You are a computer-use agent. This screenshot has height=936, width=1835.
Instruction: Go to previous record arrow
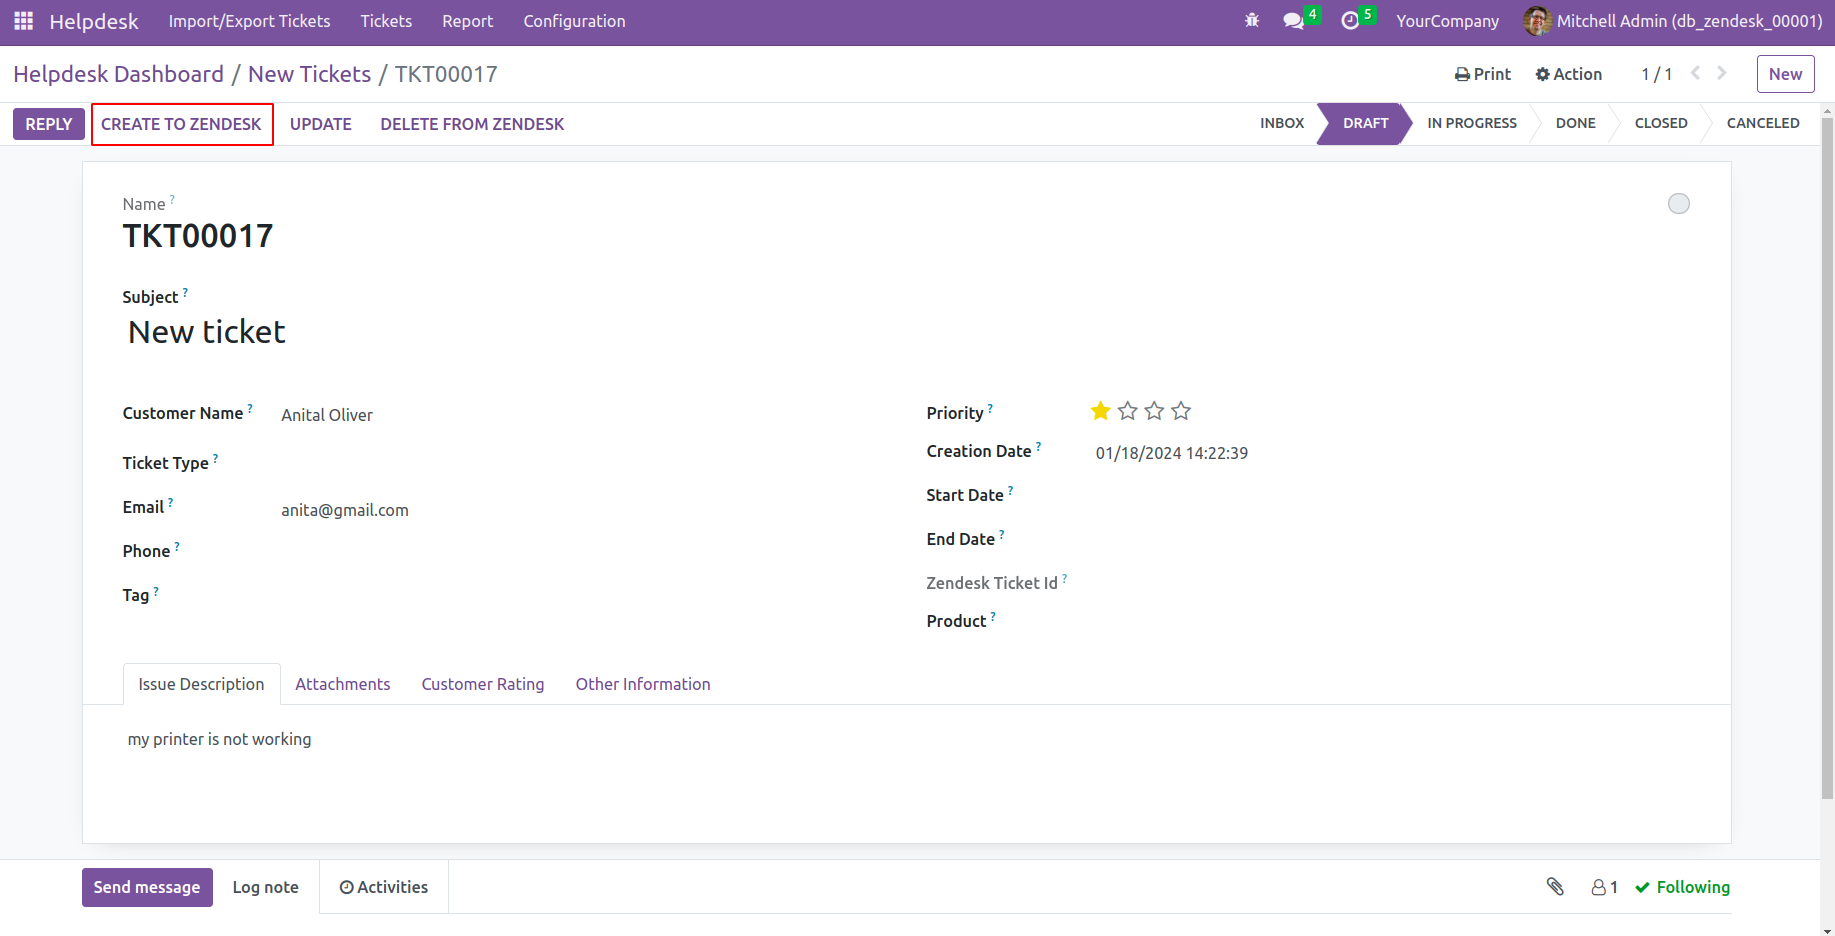[x=1696, y=73]
